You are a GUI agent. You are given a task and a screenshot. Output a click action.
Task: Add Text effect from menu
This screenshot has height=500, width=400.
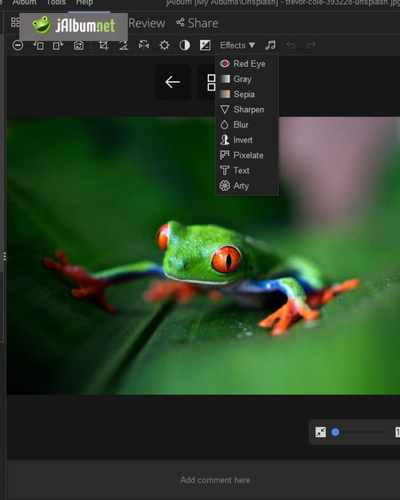pos(247,171)
